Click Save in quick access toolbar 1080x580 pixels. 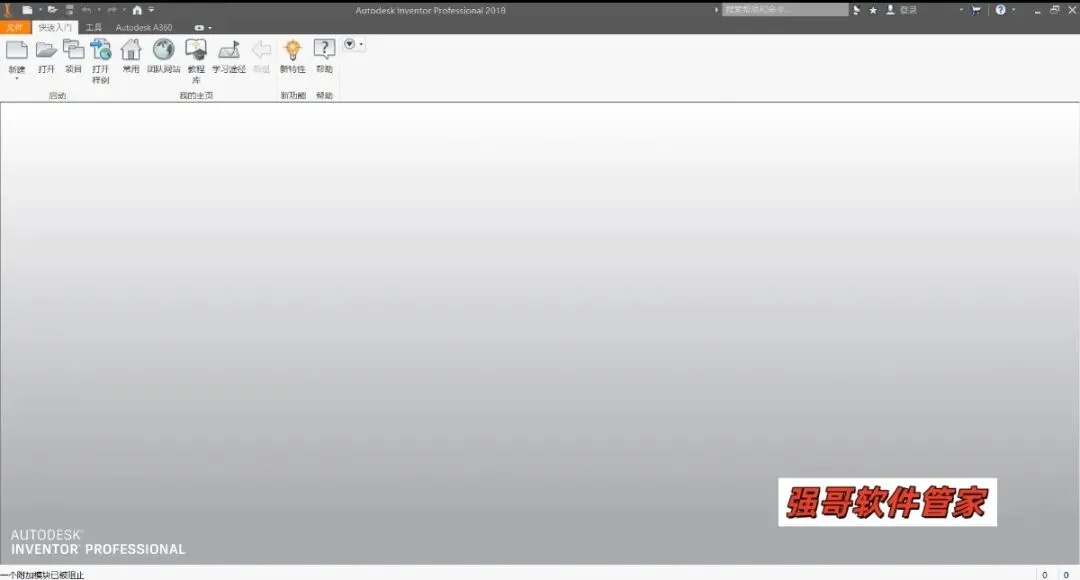click(70, 10)
